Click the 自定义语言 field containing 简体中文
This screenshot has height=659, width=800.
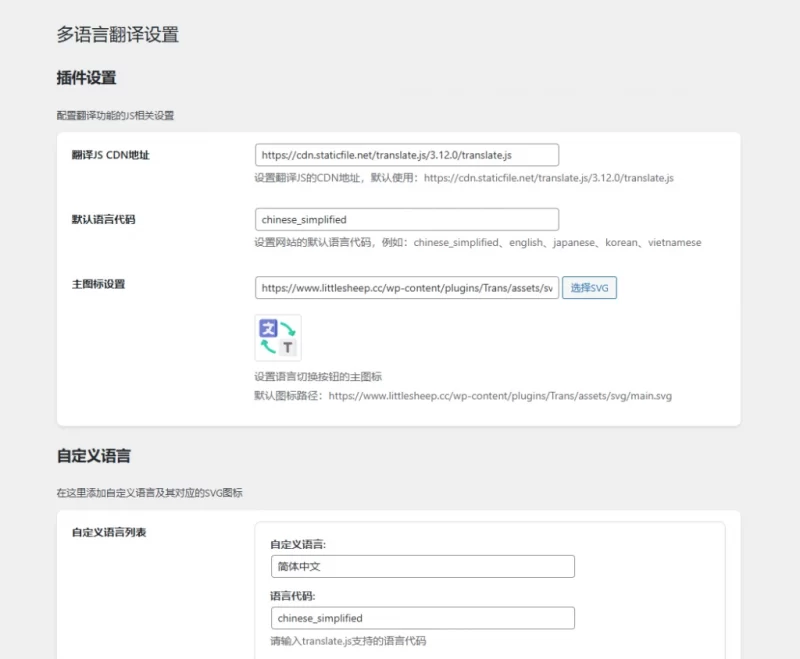click(x=422, y=566)
